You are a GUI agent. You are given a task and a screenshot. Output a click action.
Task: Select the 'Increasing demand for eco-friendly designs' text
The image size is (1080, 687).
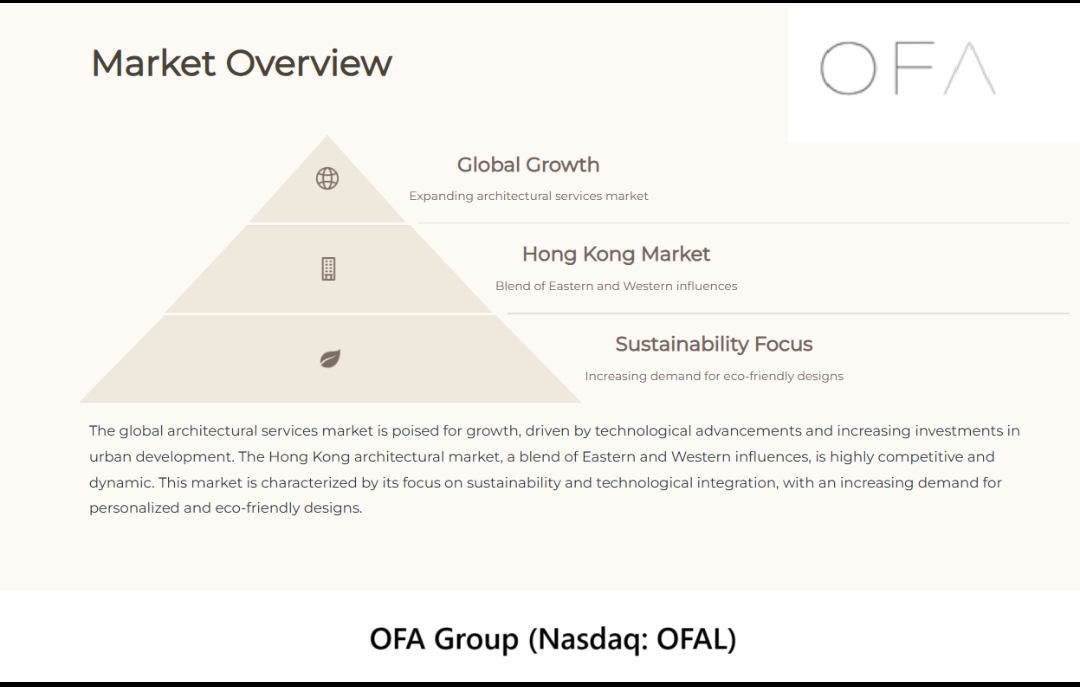[714, 376]
